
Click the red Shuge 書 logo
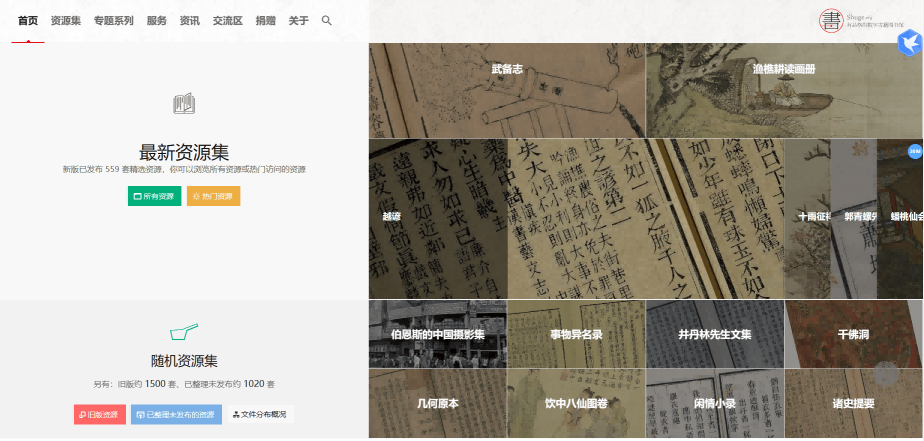click(x=831, y=20)
